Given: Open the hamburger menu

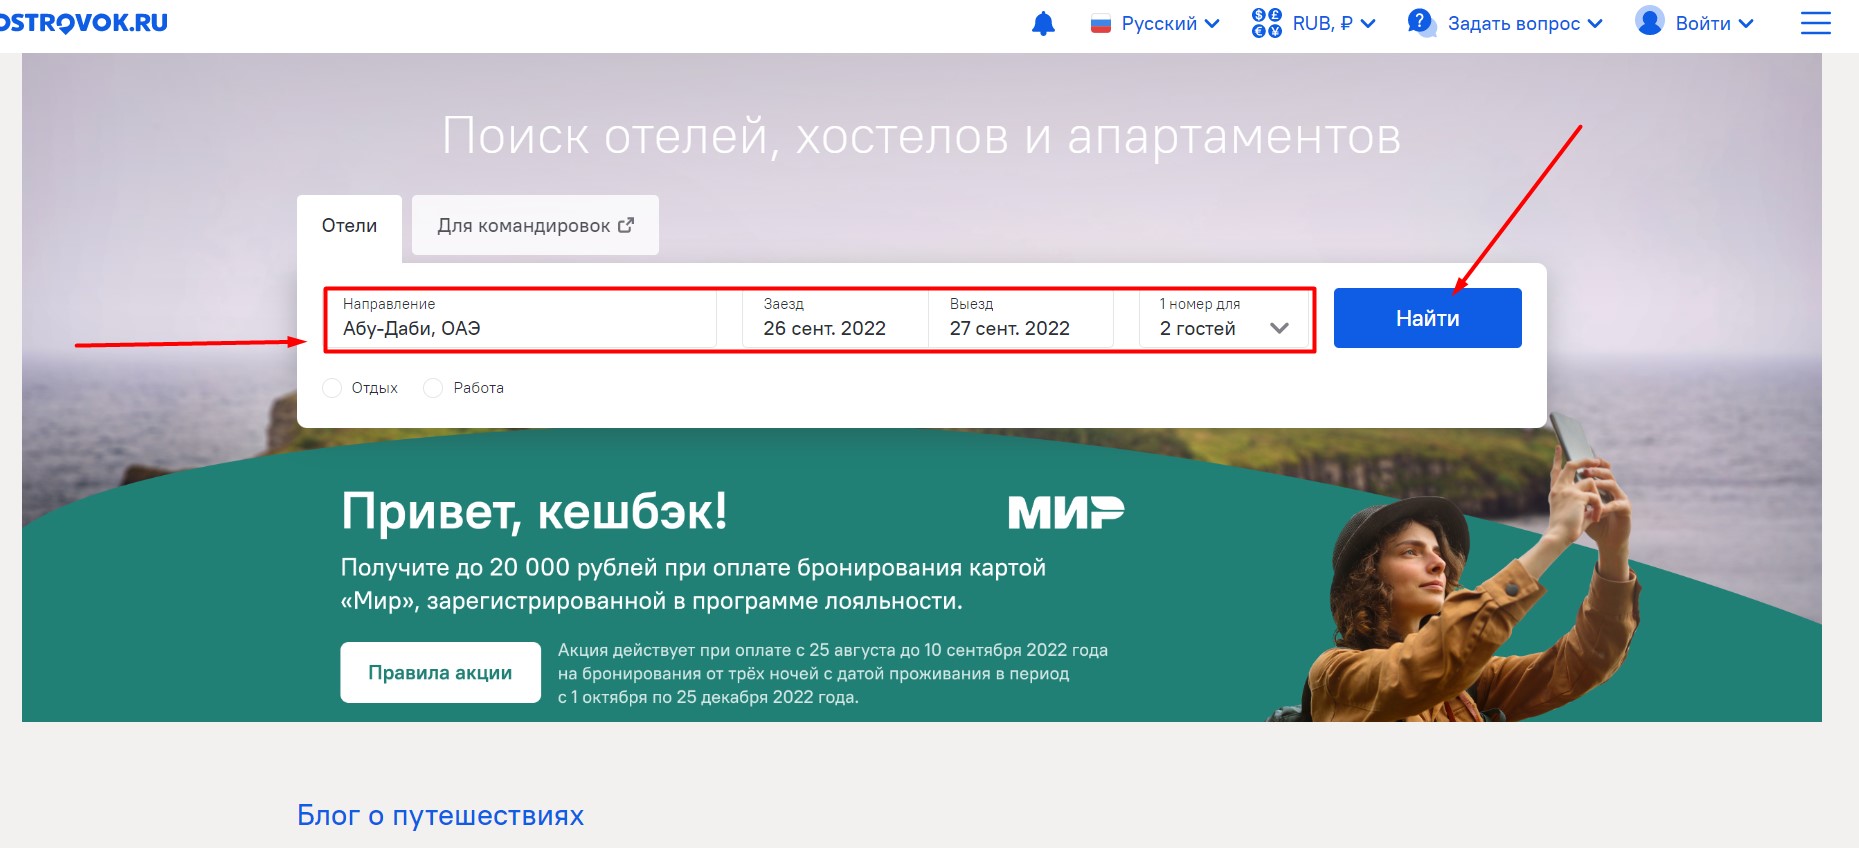Looking at the screenshot, I should pos(1815,23).
